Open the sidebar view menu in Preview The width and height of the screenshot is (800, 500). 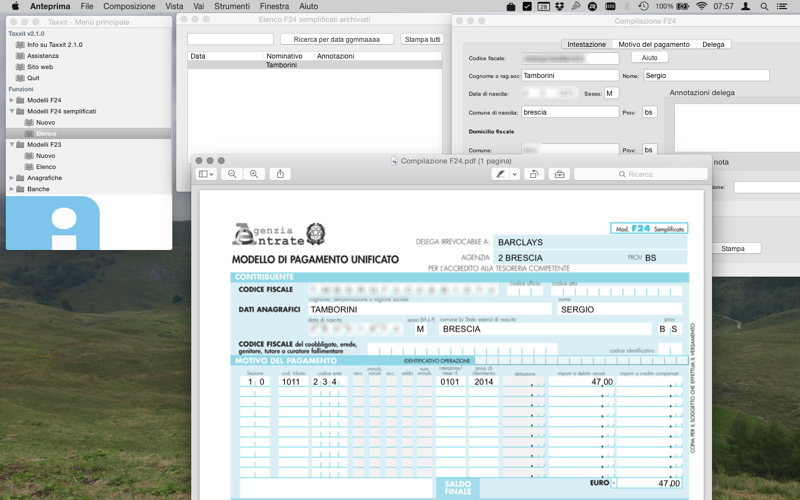pos(206,174)
